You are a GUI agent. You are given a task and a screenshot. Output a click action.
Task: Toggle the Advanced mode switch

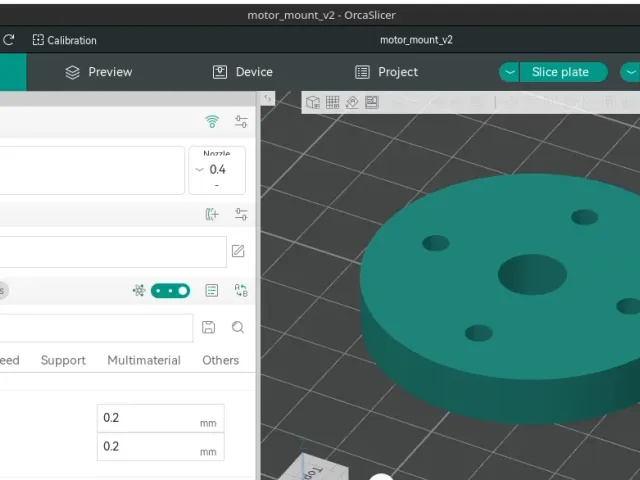coord(170,291)
